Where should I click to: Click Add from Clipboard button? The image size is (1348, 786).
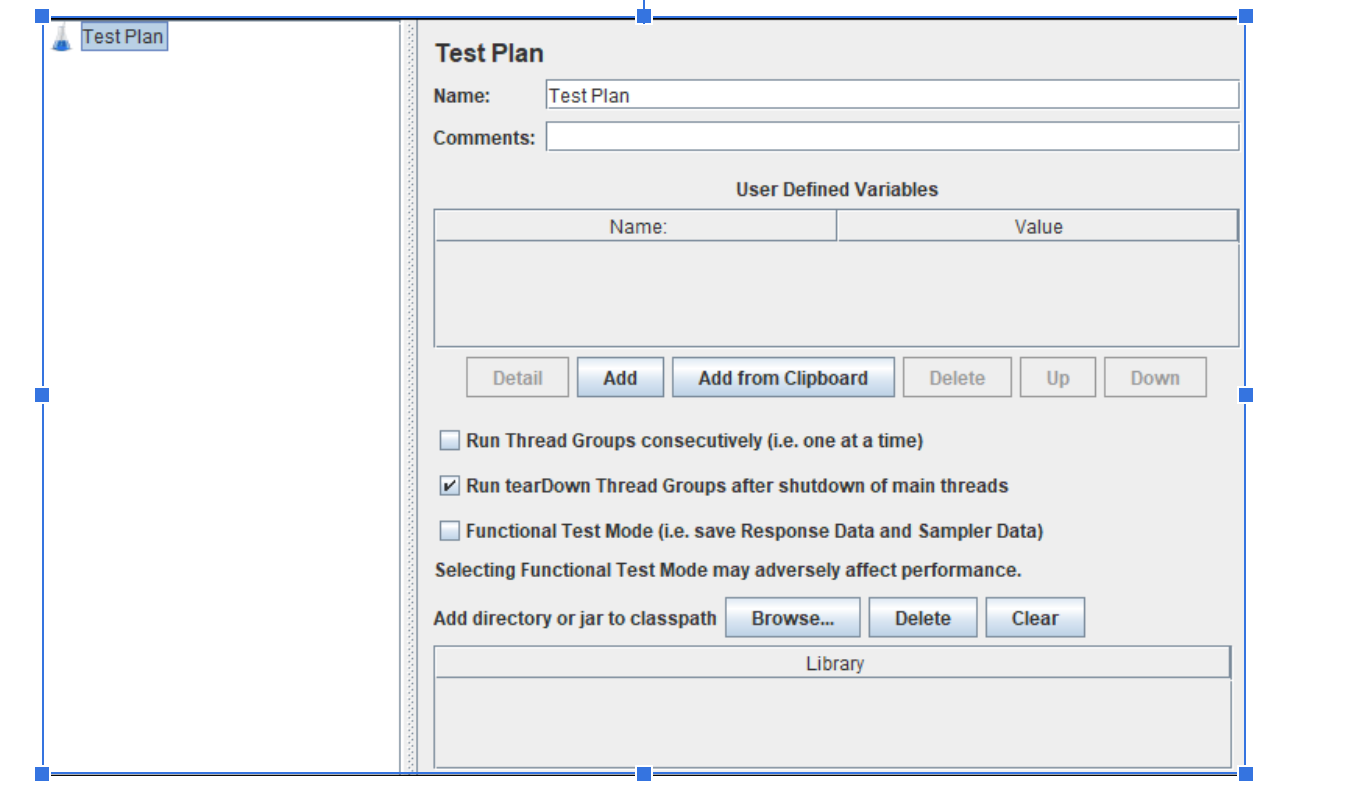point(783,378)
